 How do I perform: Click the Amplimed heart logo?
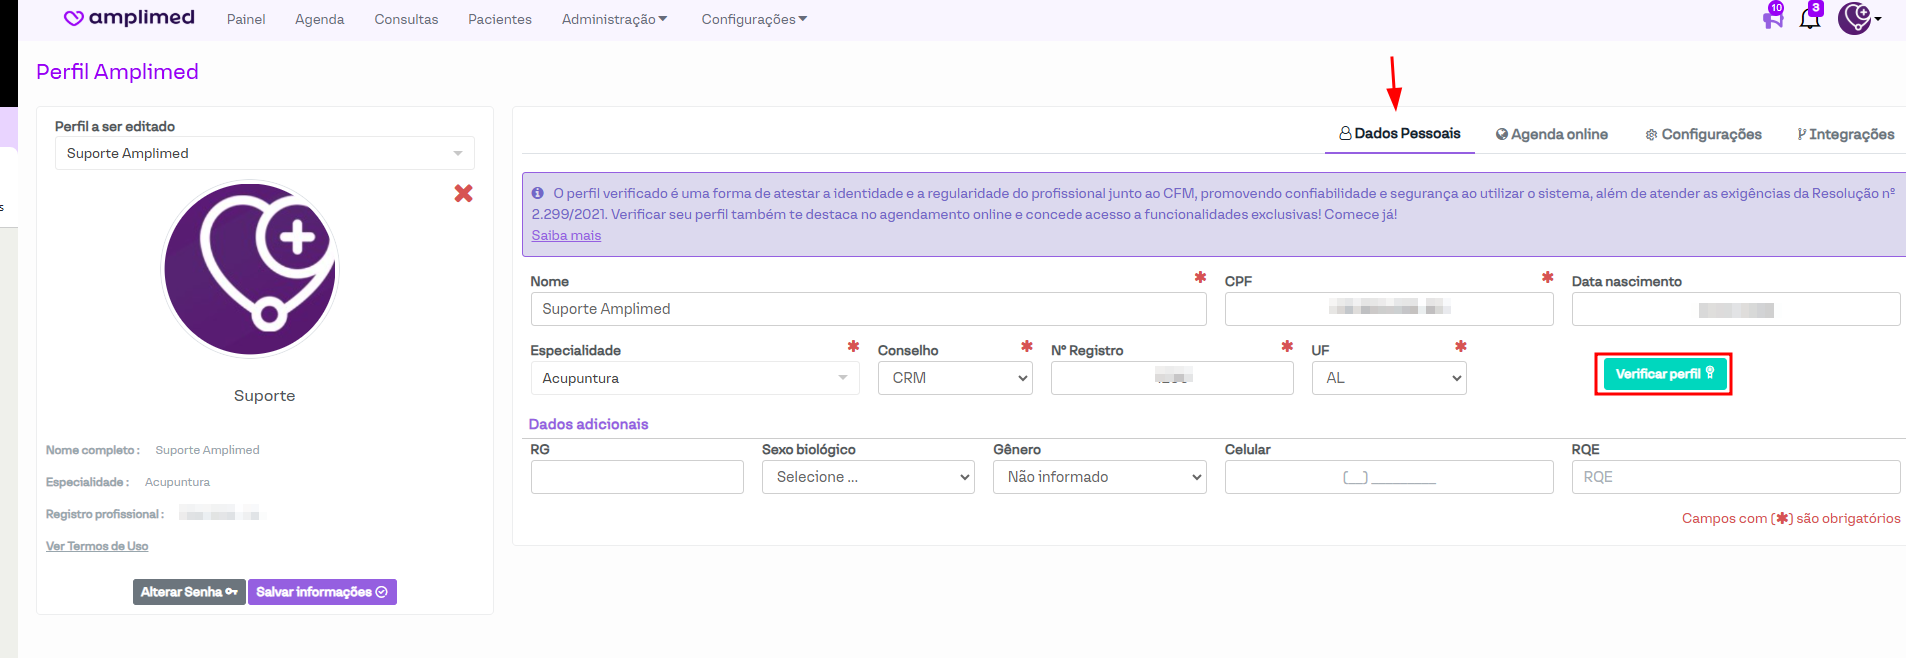(x=74, y=18)
